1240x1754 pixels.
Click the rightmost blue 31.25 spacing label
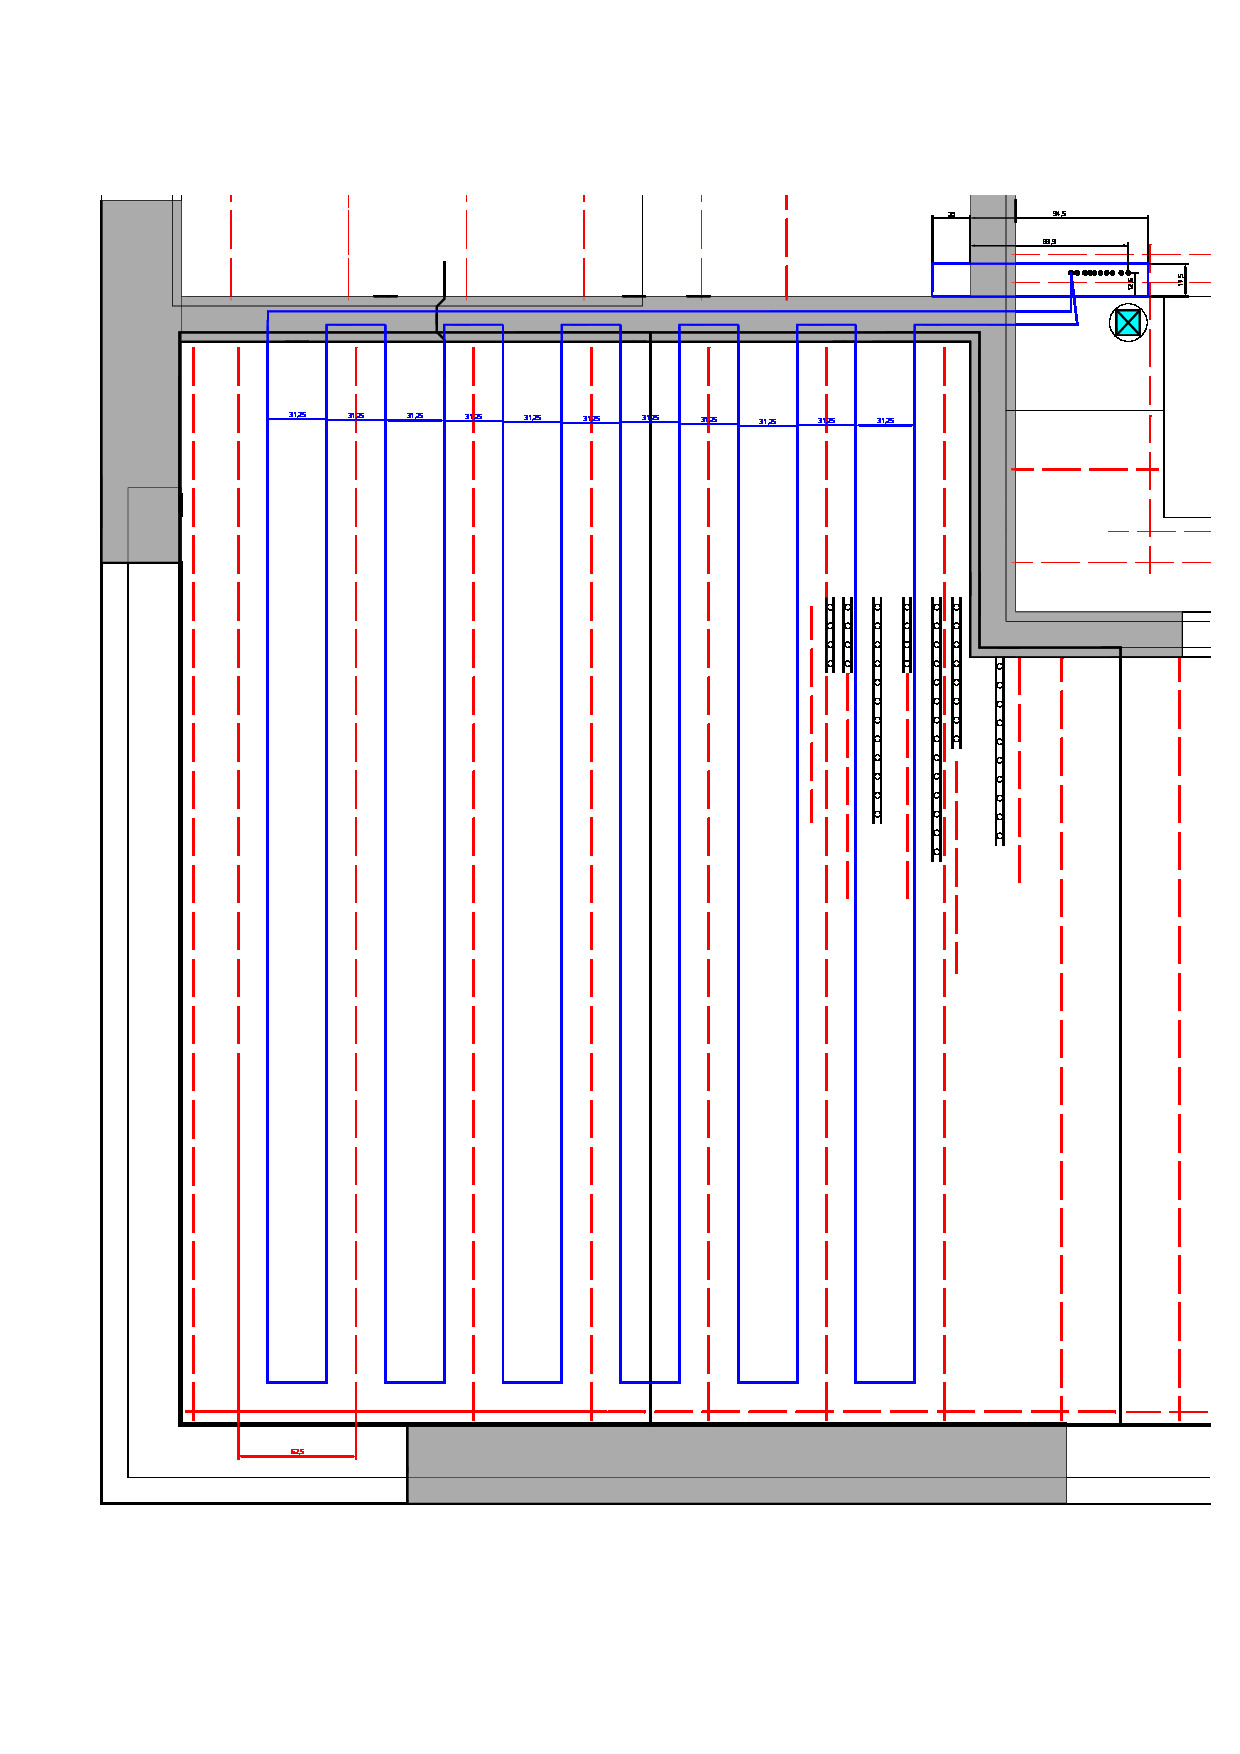885,421
